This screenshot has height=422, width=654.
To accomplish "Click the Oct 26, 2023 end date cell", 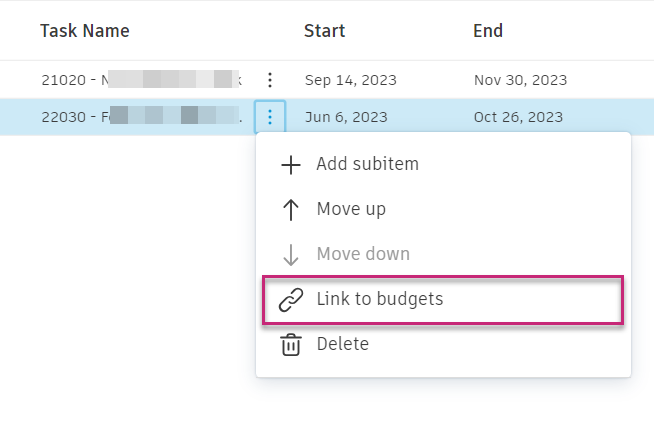I will tap(518, 117).
